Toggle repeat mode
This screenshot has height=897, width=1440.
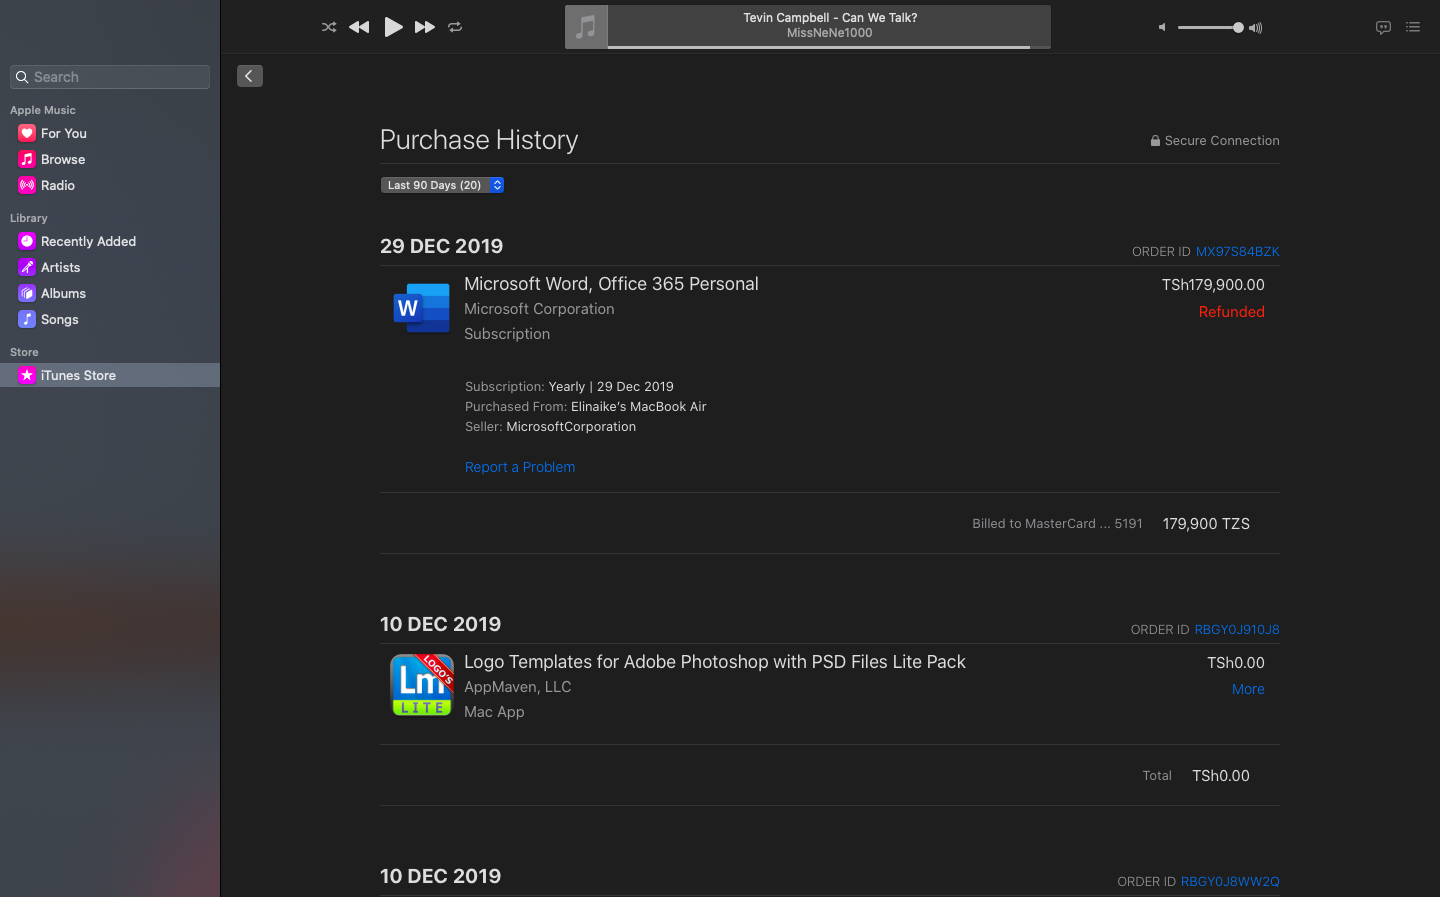click(455, 27)
